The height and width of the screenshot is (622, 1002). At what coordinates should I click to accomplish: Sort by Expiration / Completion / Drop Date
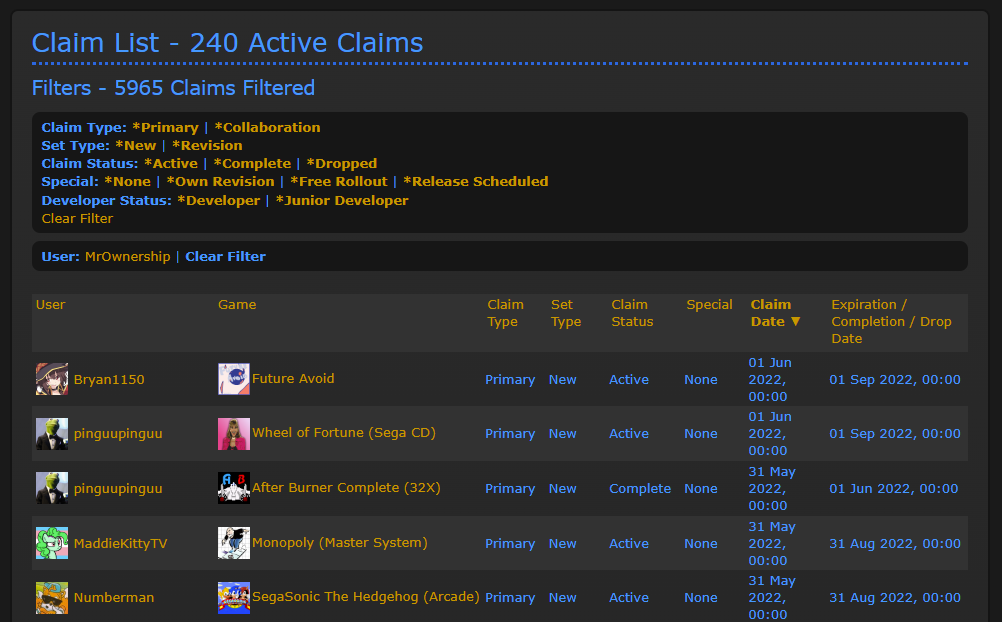(891, 322)
